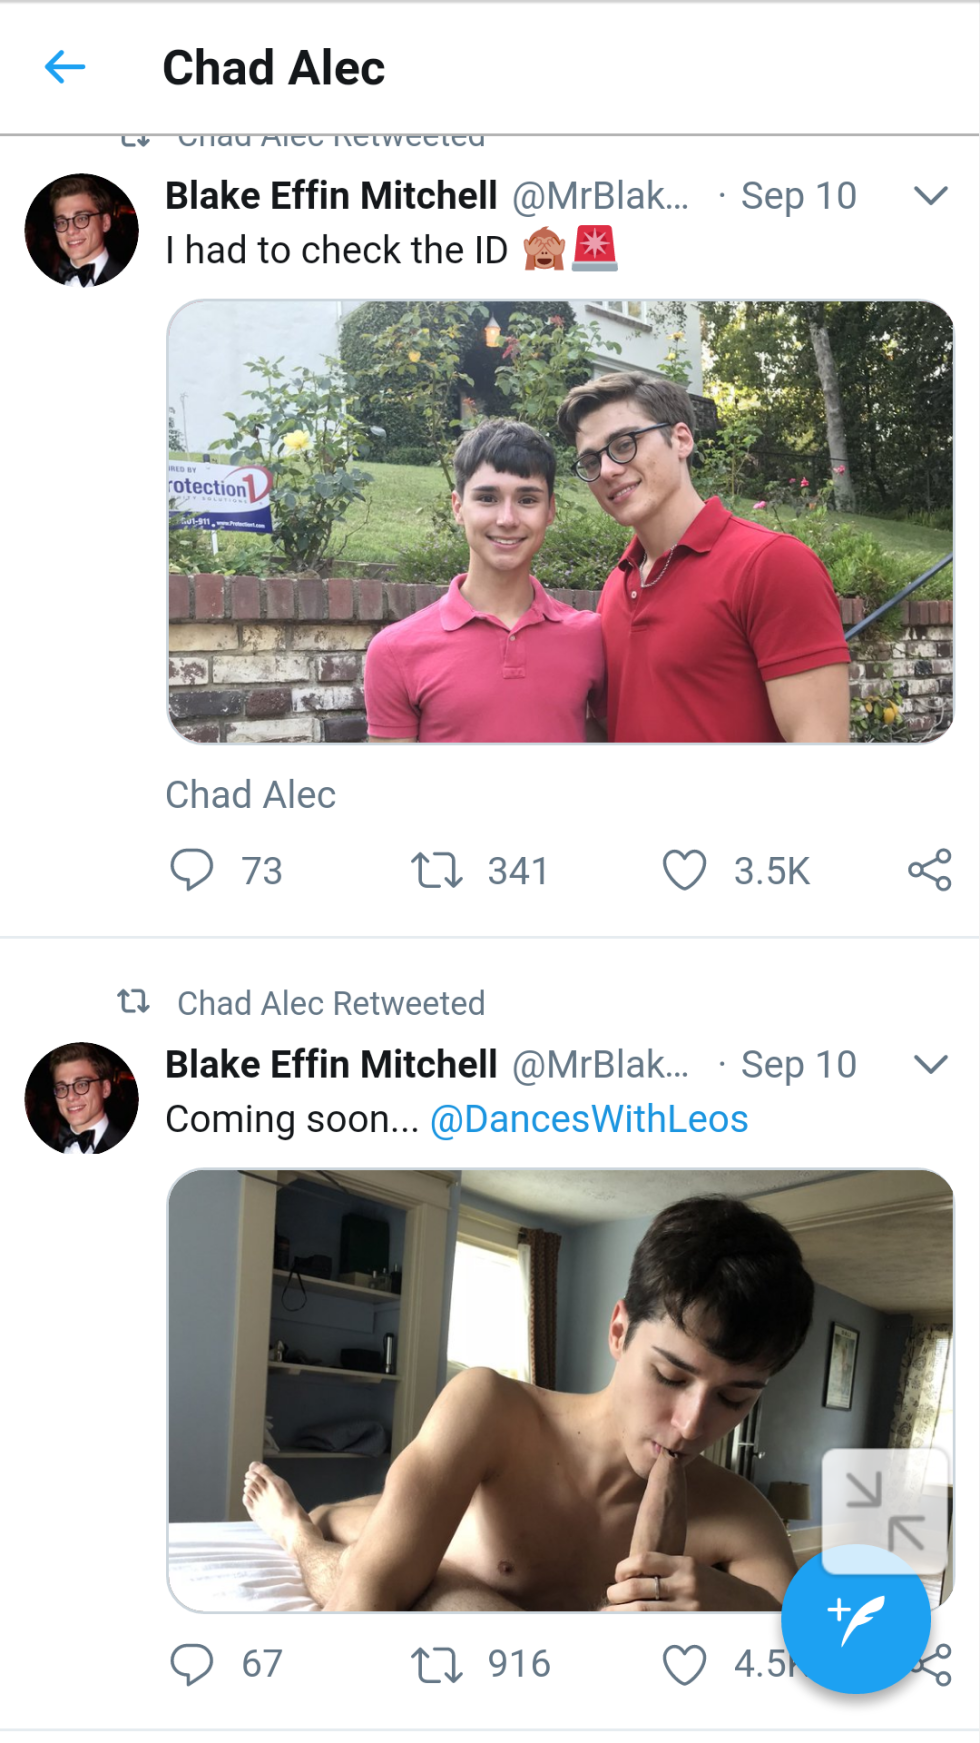The height and width of the screenshot is (1743, 980).
Task: Open the outdoor photo in the first tweet
Action: (559, 521)
